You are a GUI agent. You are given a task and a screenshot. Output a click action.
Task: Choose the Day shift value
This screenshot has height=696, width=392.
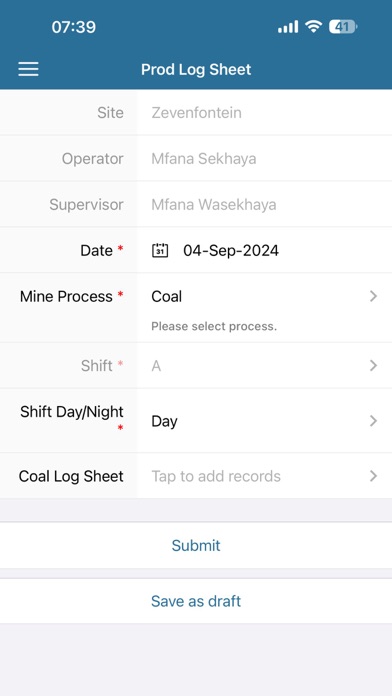point(164,421)
